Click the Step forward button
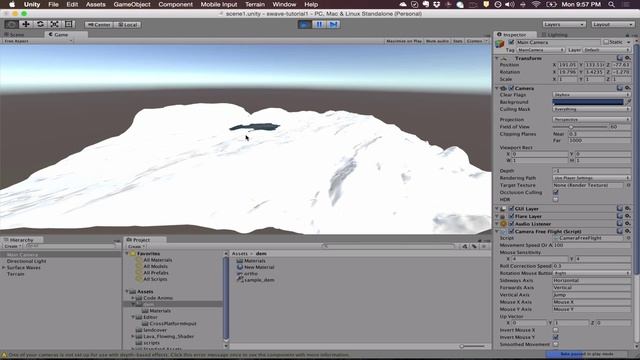The image size is (640, 360). tap(333, 24)
